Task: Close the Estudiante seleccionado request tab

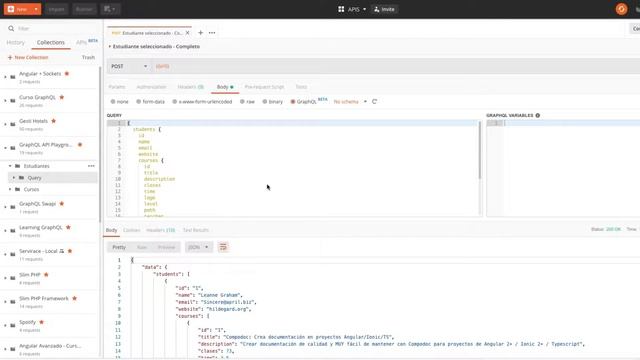Action: tap(188, 33)
